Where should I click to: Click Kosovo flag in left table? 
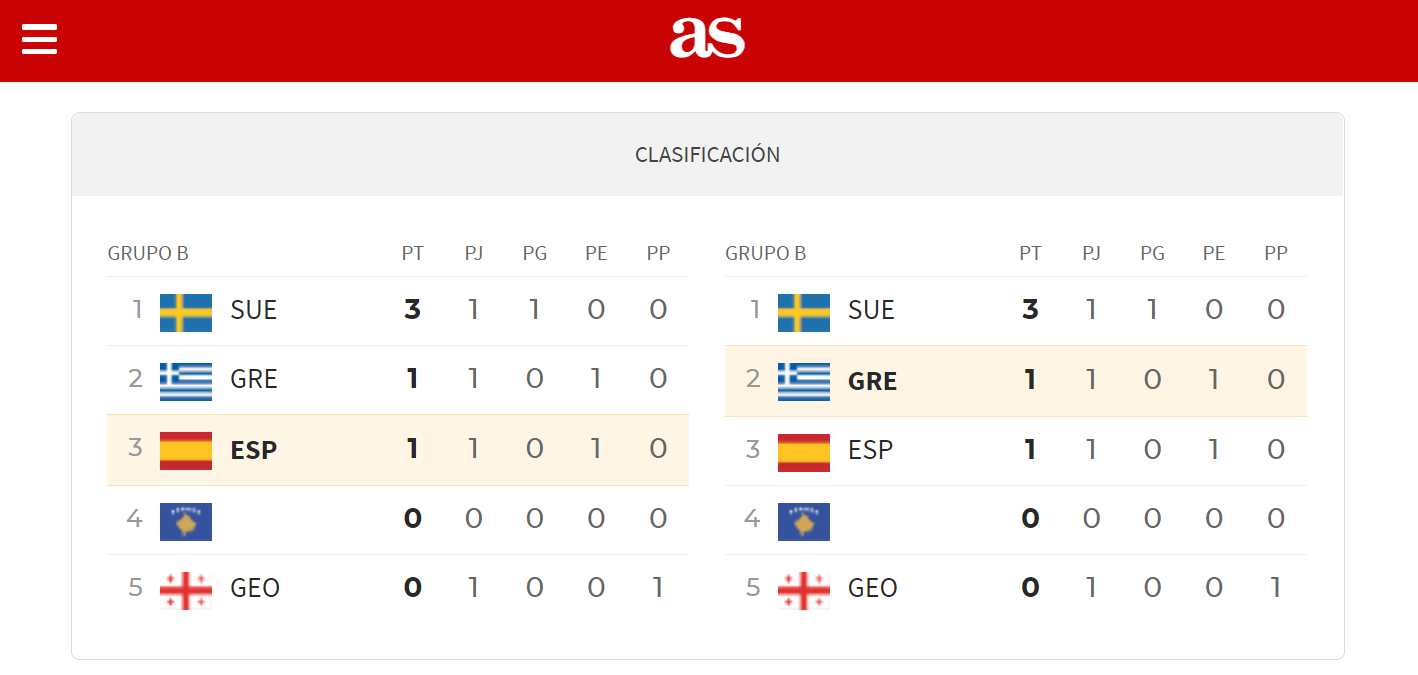coord(186,522)
